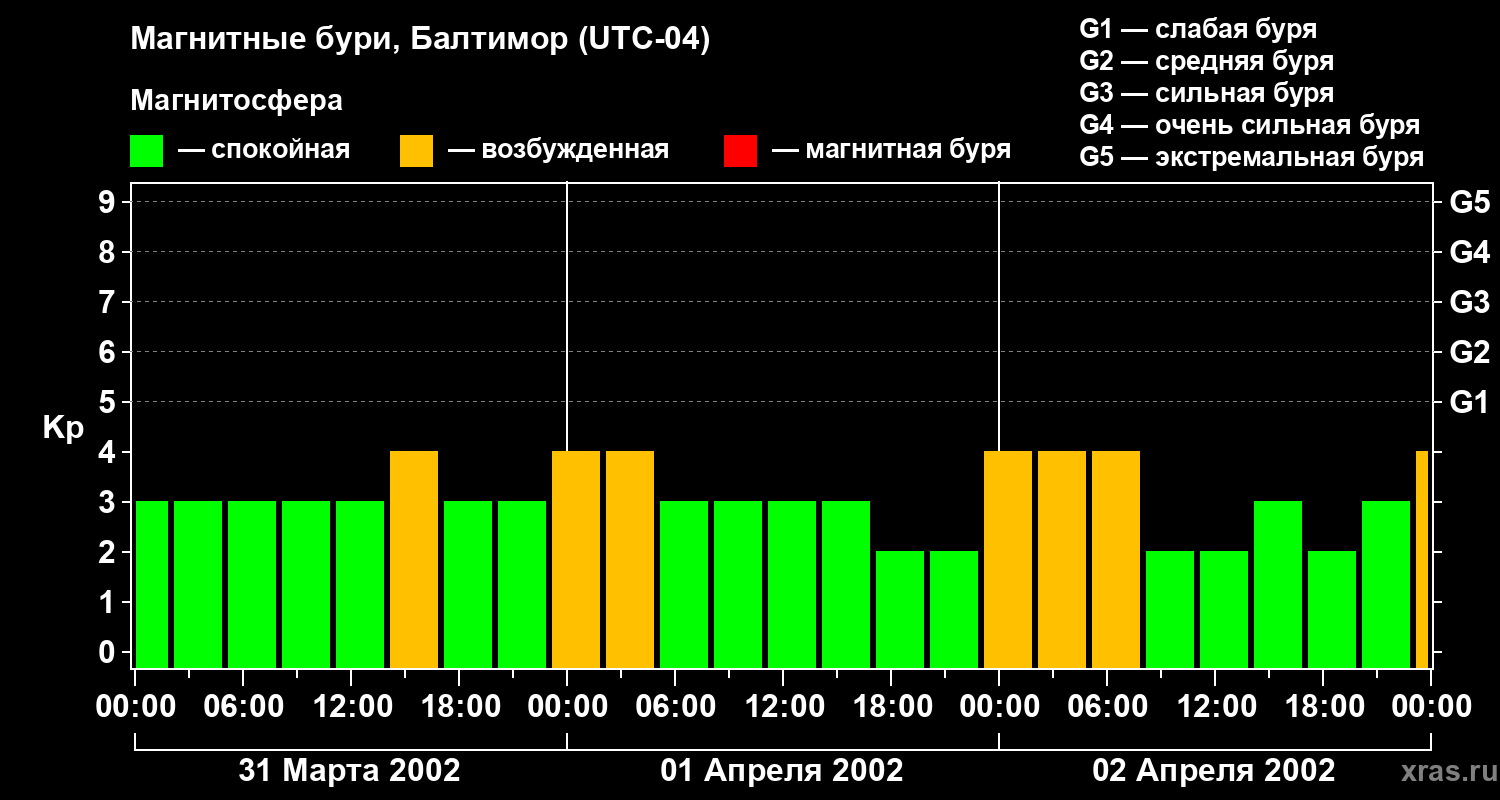Image resolution: width=1500 pixels, height=800 pixels.
Task: Click the 'G2' label on the right axis
Action: click(x=1469, y=352)
